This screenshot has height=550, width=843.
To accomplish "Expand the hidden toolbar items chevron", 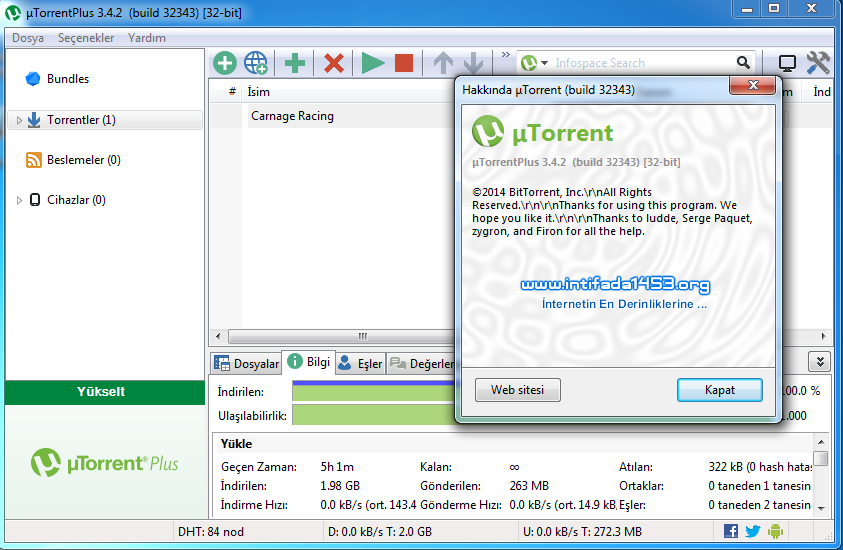I will pos(505,54).
